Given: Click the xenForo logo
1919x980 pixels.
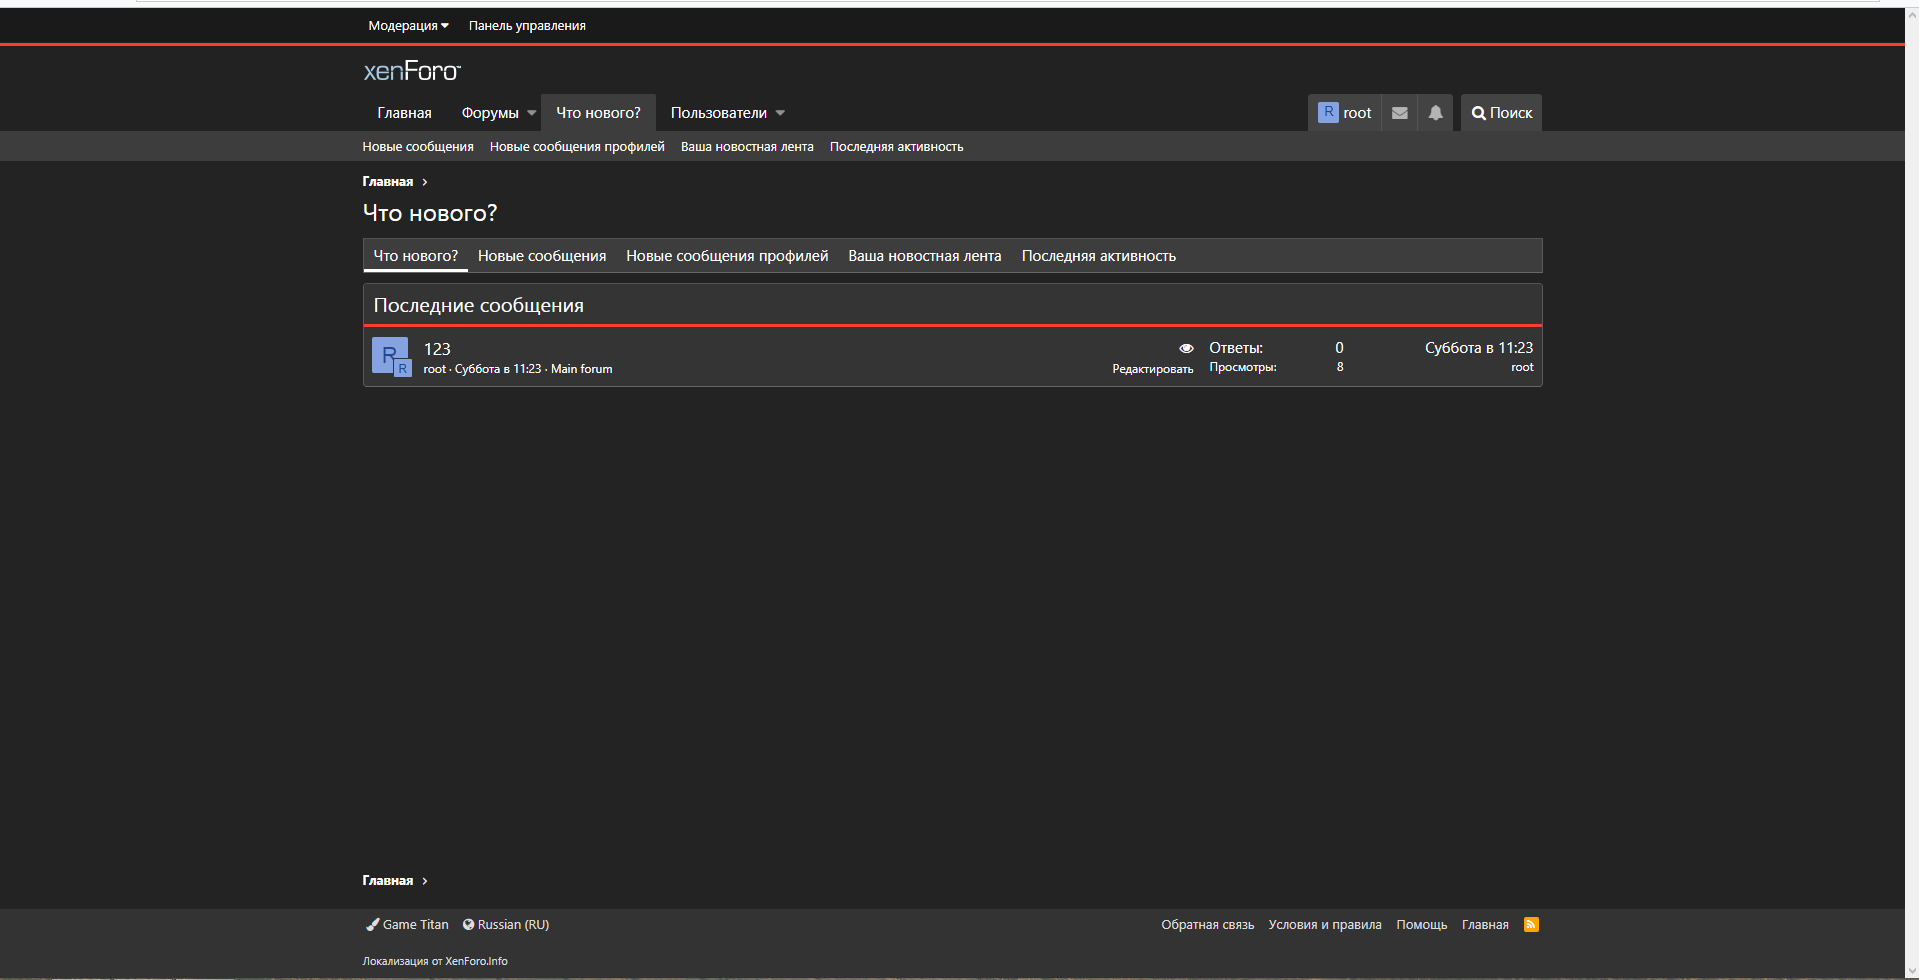Looking at the screenshot, I should pyautogui.click(x=412, y=71).
